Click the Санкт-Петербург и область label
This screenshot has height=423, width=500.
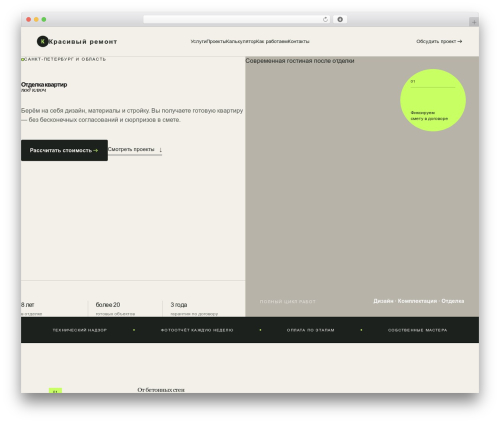(65, 59)
